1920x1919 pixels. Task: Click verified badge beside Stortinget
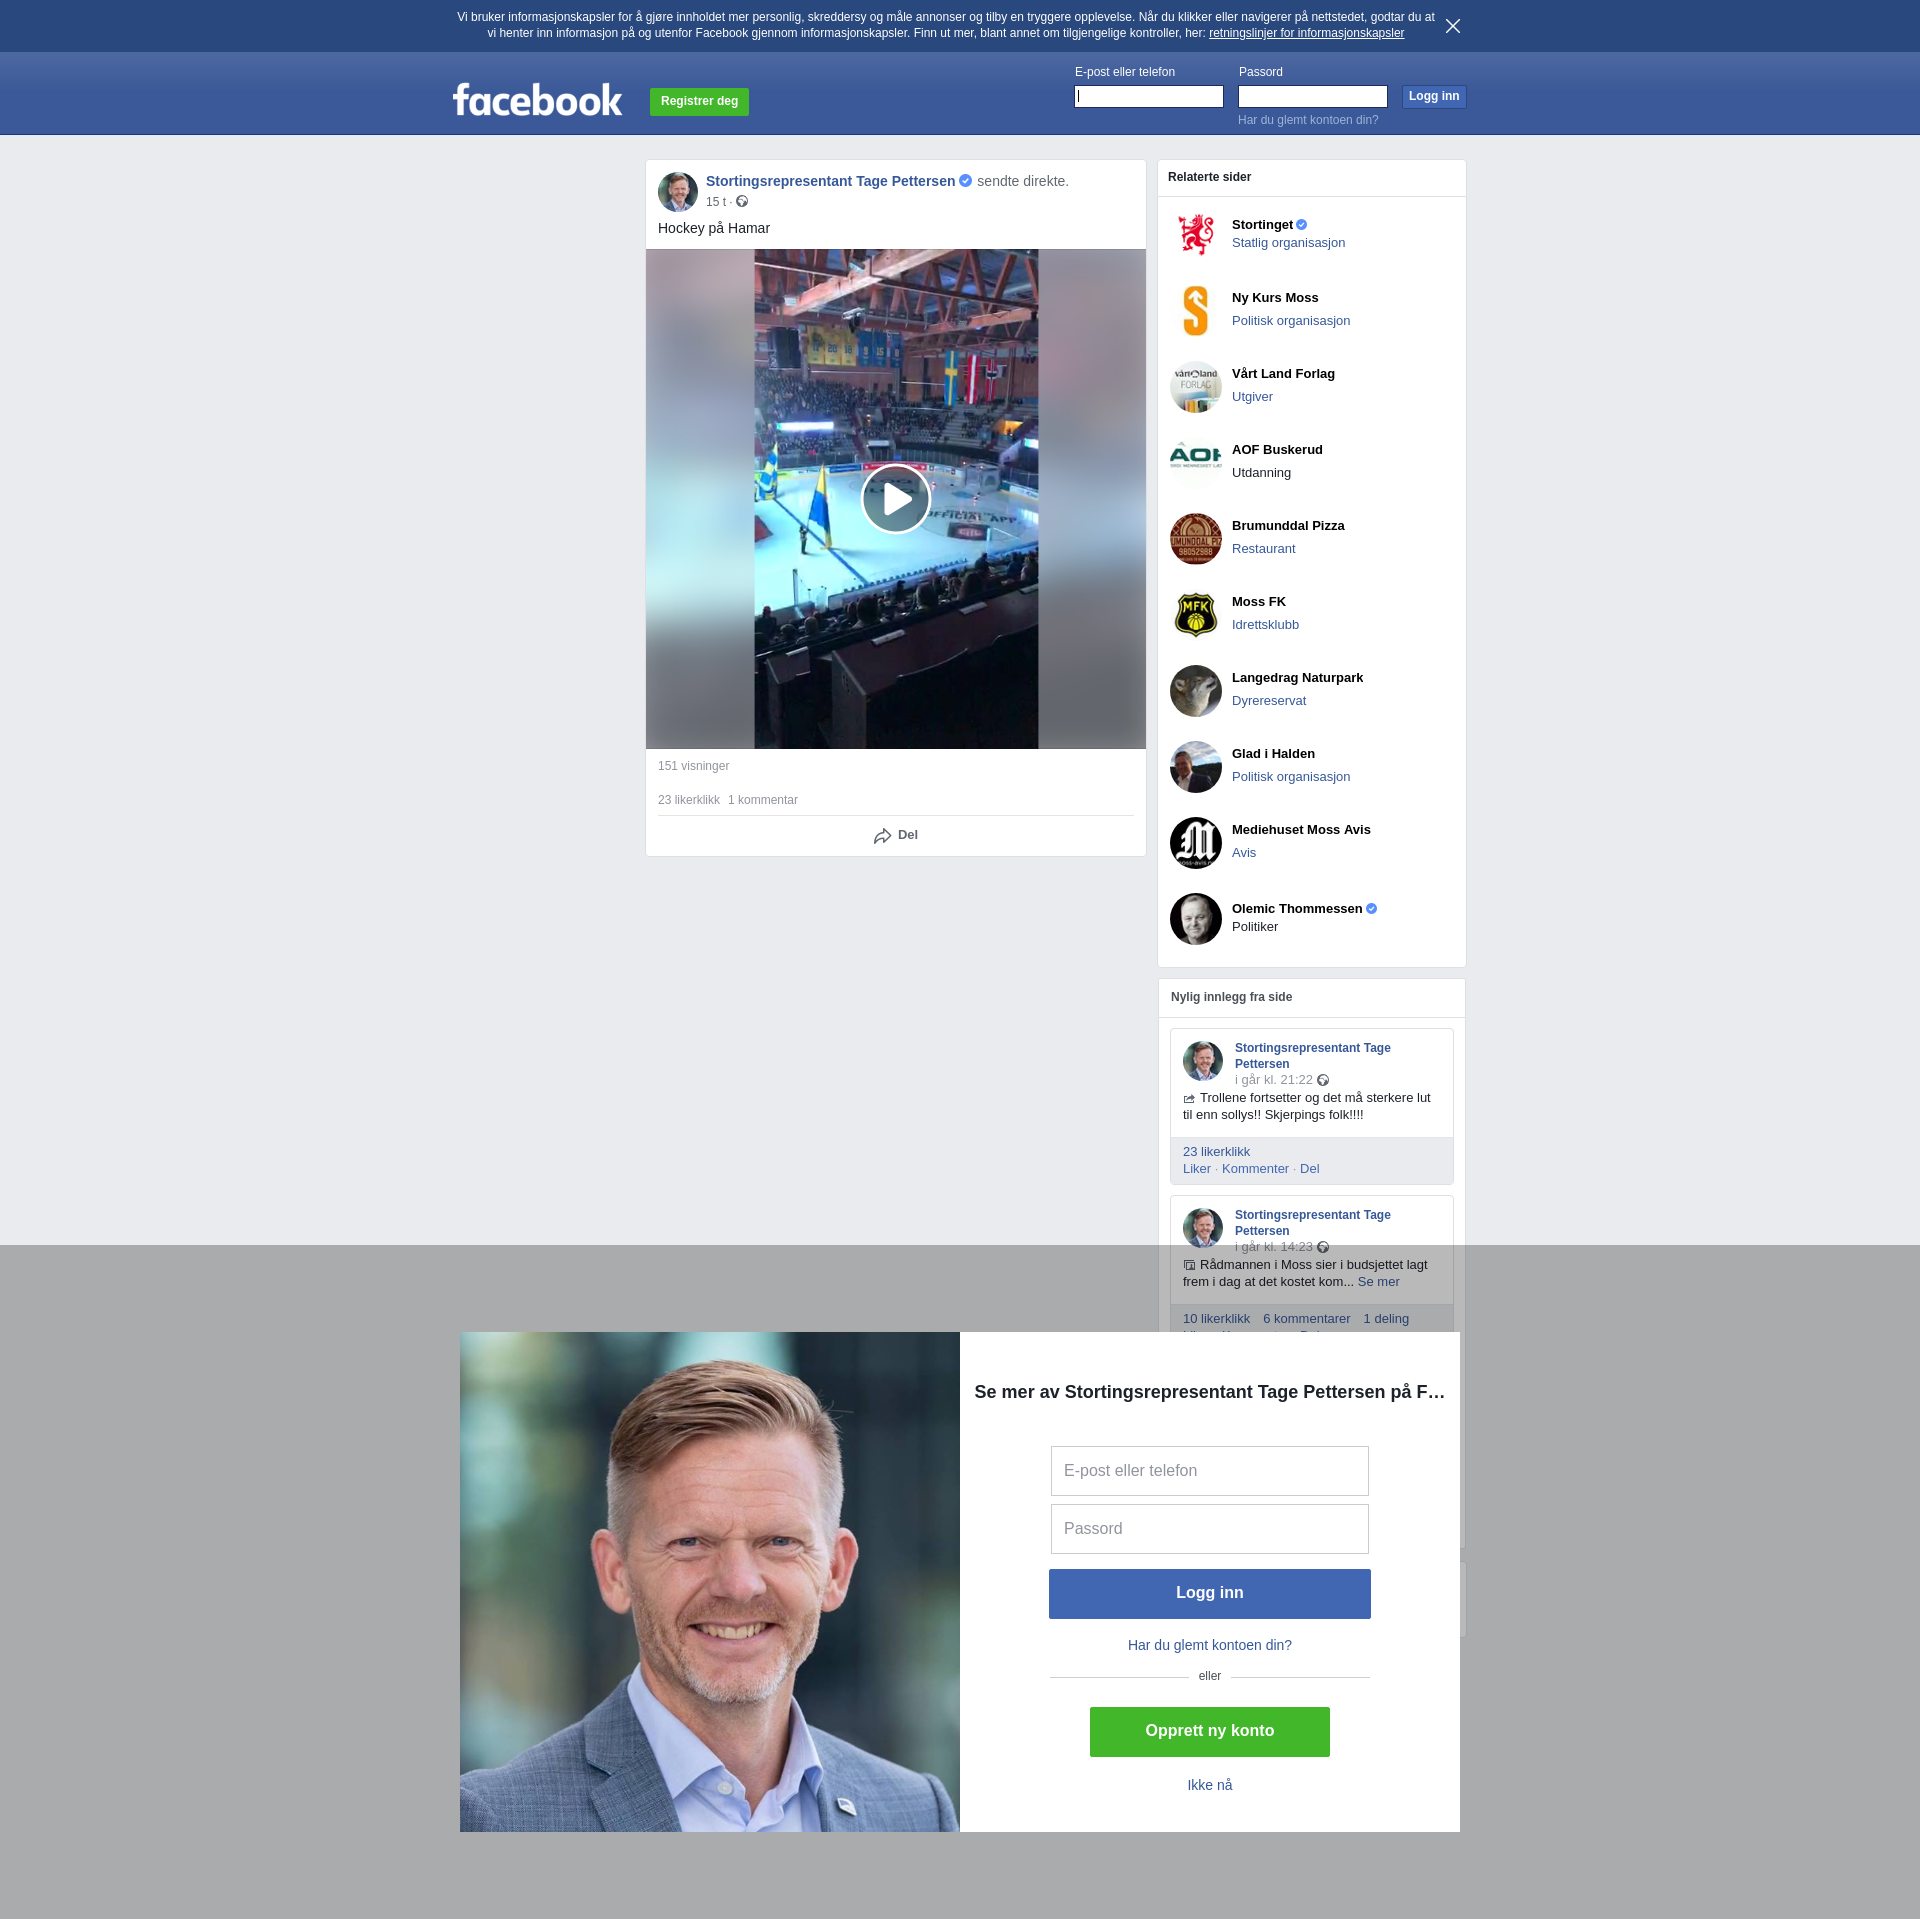tap(1302, 225)
